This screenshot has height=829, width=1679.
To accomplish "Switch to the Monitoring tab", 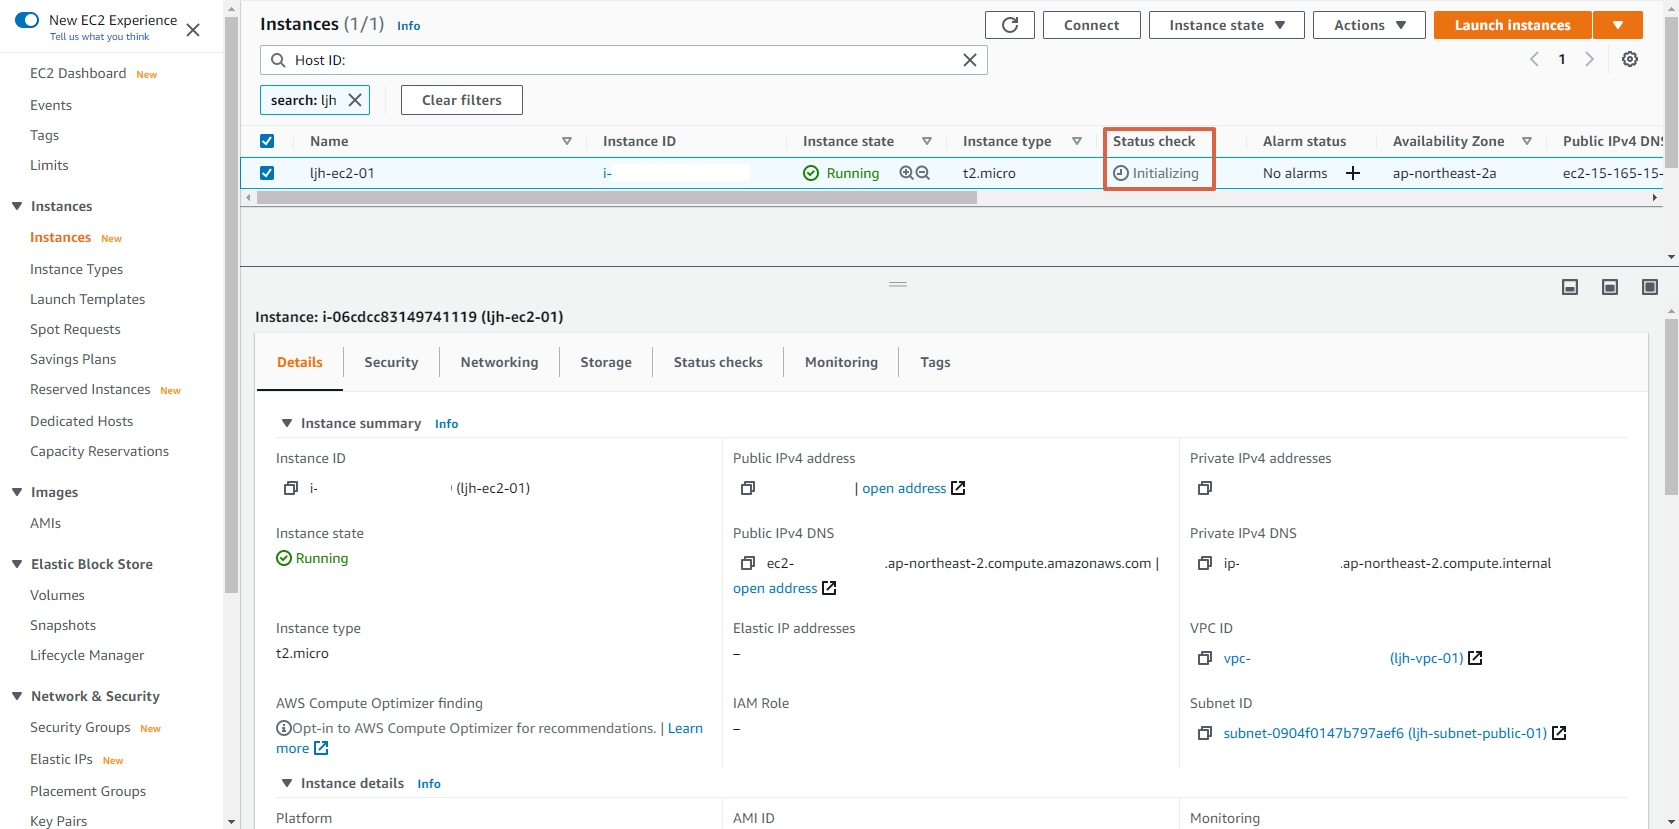I will 841,362.
